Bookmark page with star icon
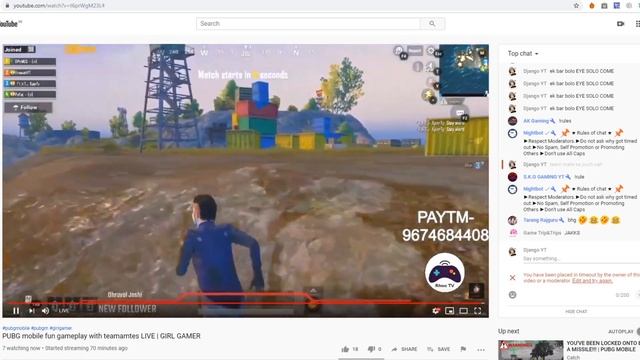 [x=576, y=6]
